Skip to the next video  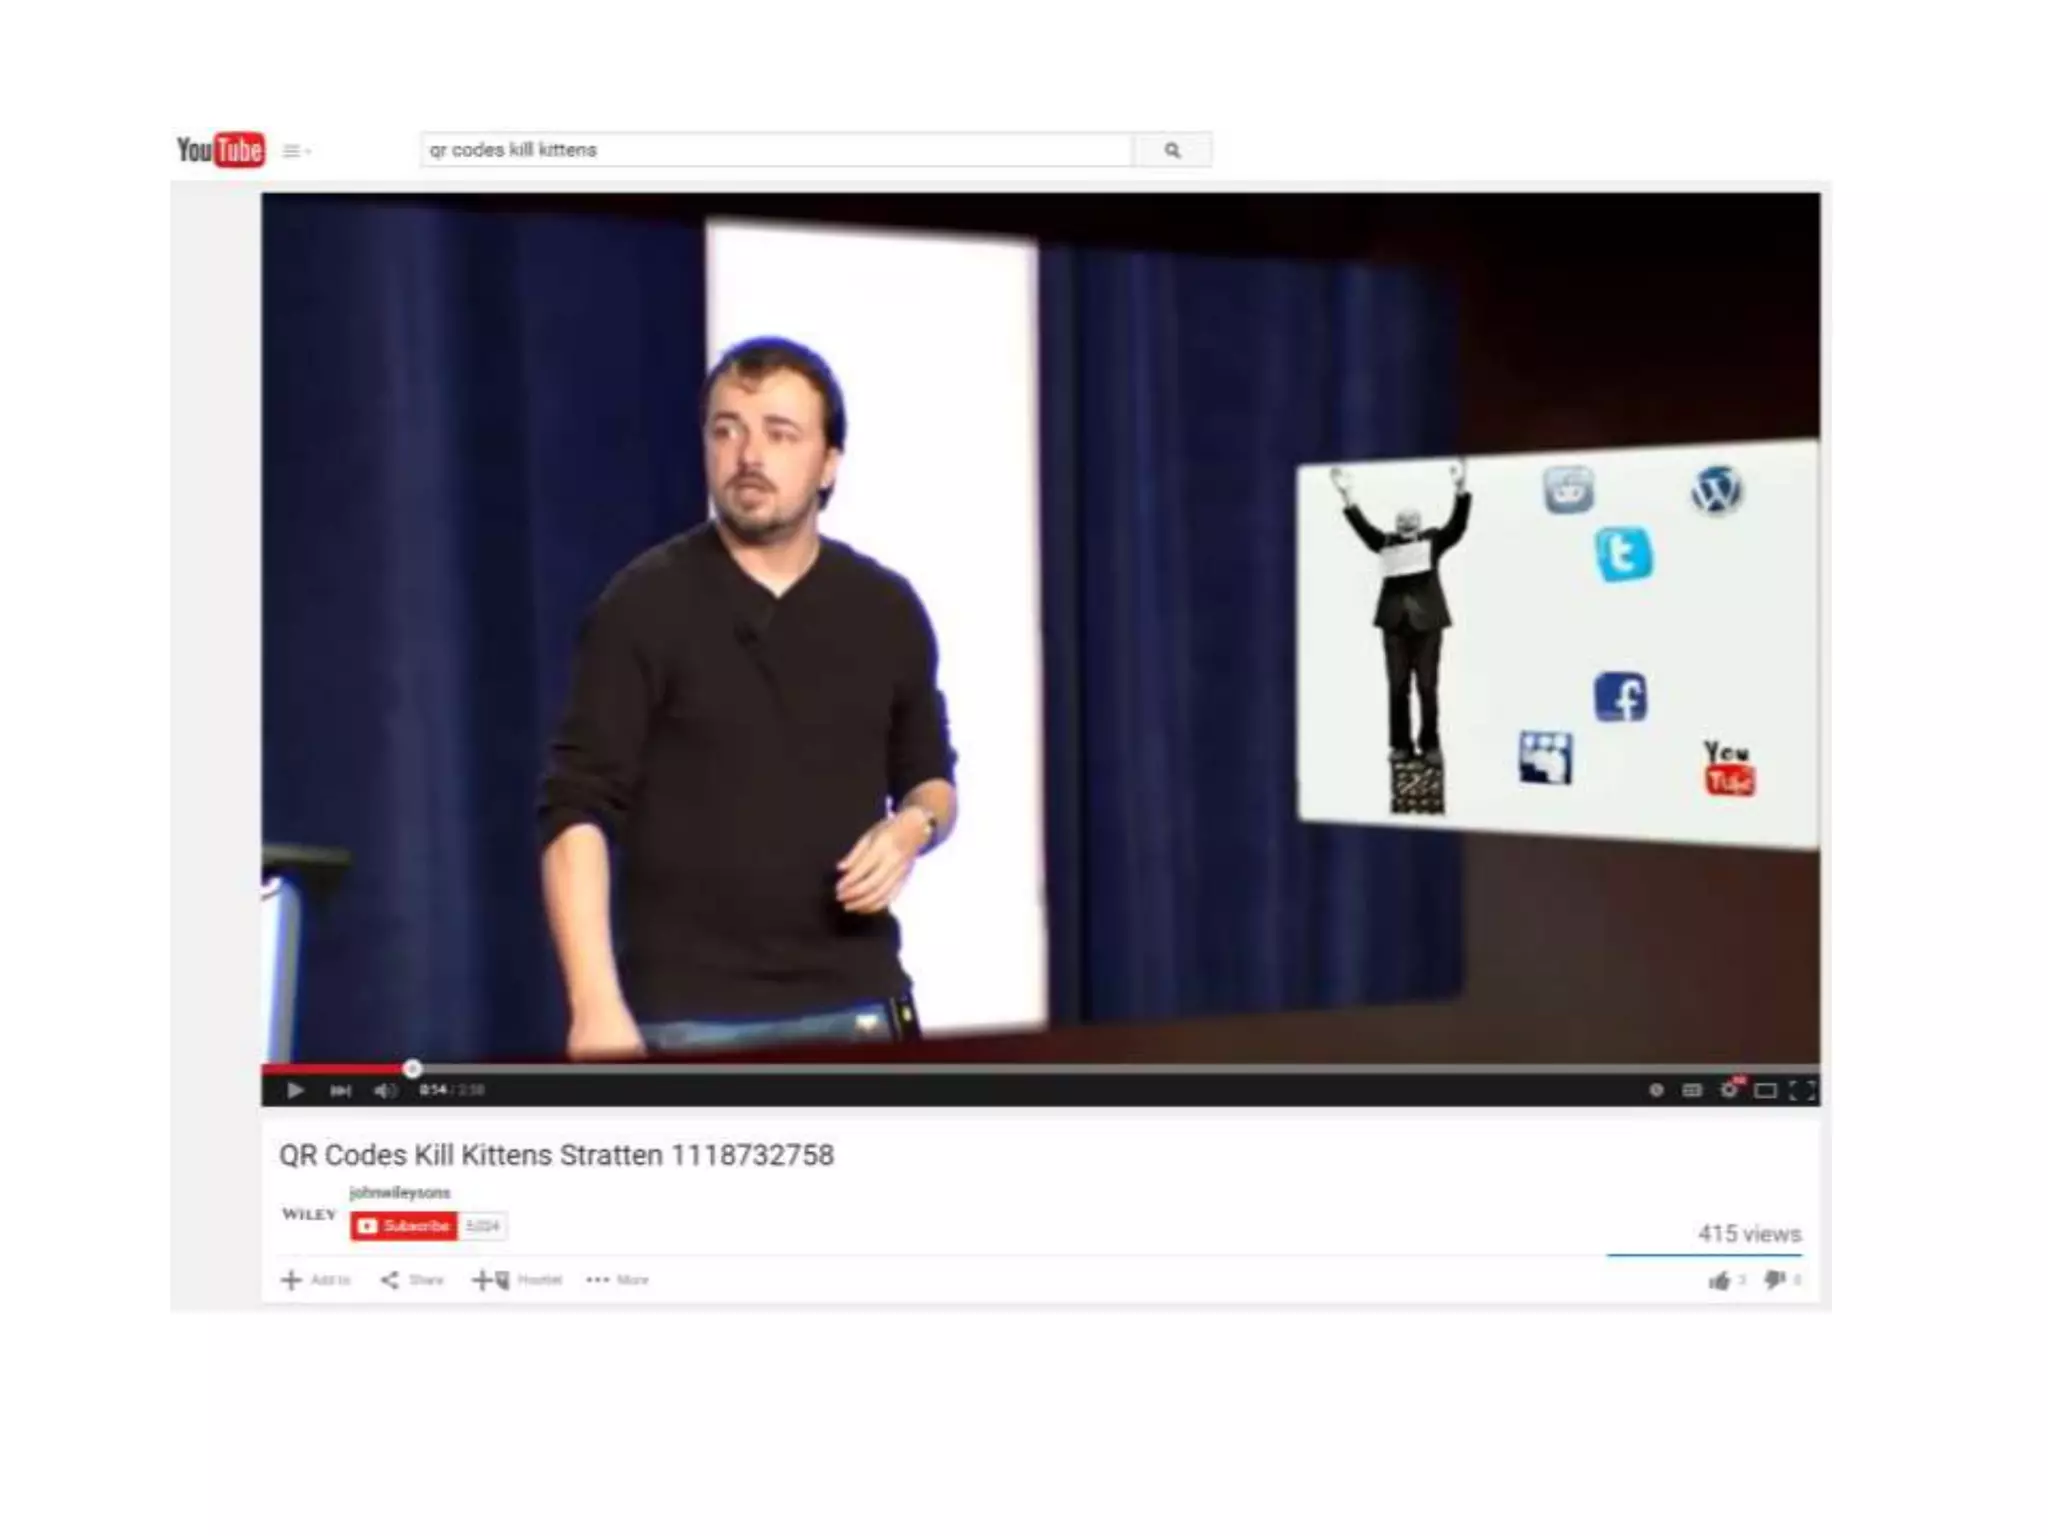click(341, 1090)
